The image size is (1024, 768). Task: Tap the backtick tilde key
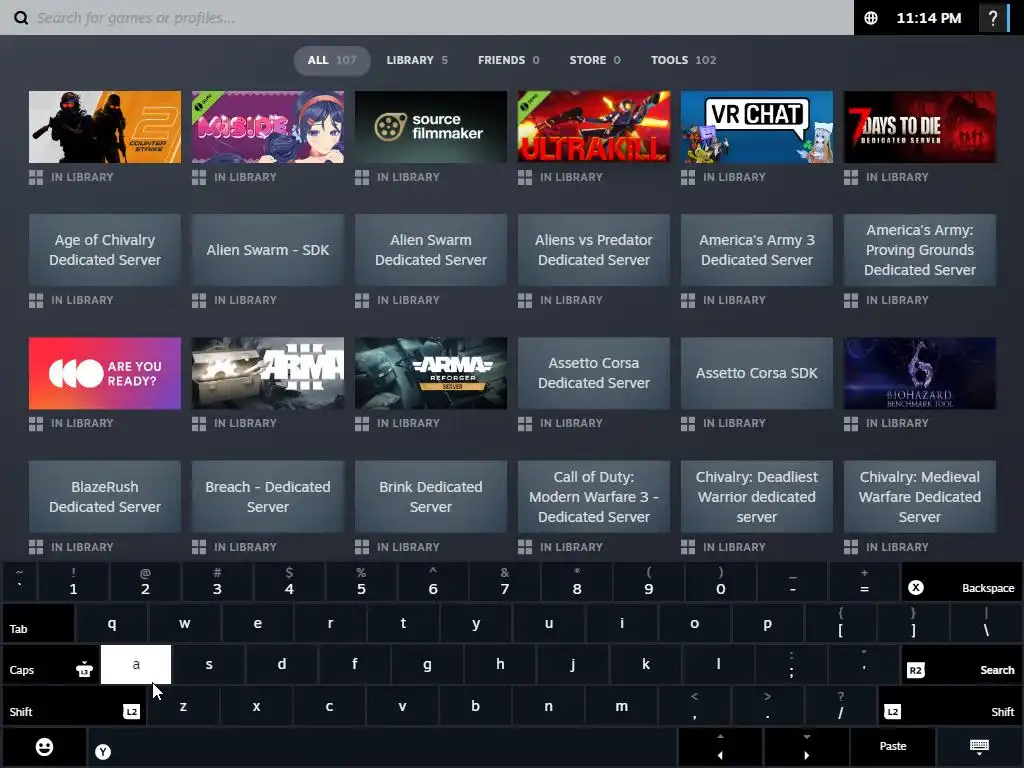pos(20,581)
